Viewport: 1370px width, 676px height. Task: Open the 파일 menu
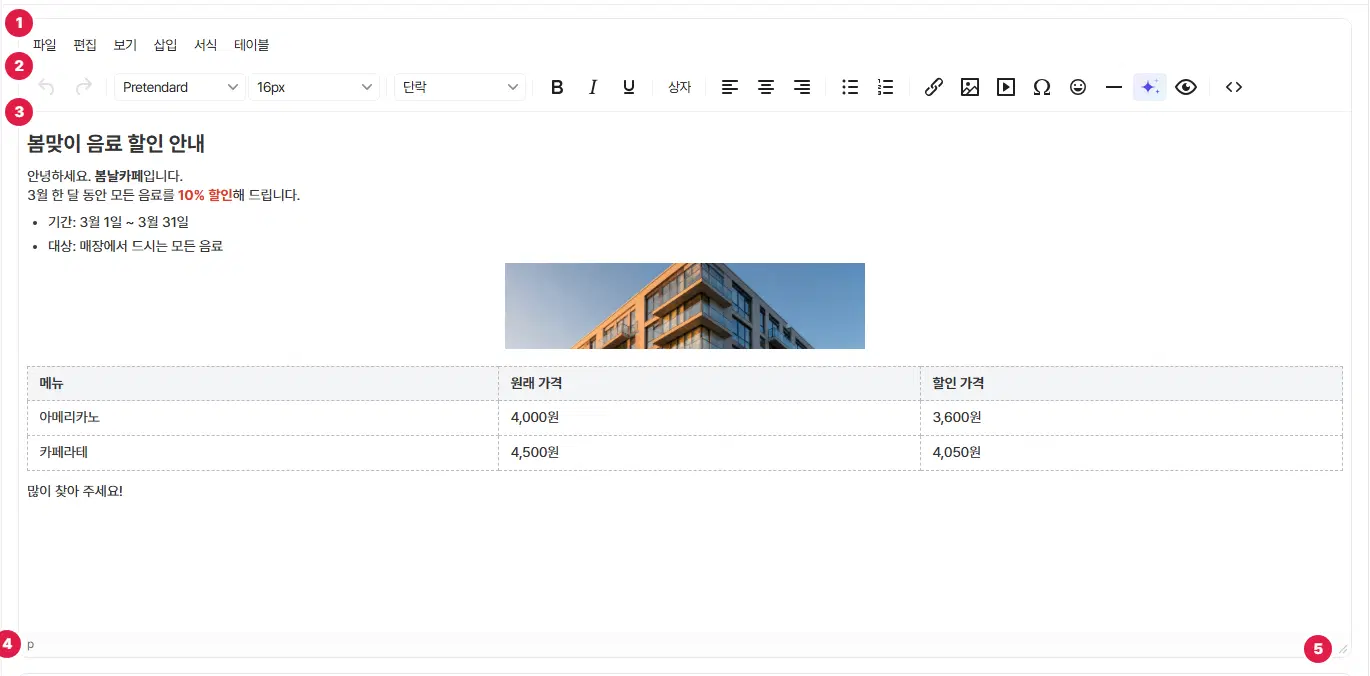tap(45, 45)
